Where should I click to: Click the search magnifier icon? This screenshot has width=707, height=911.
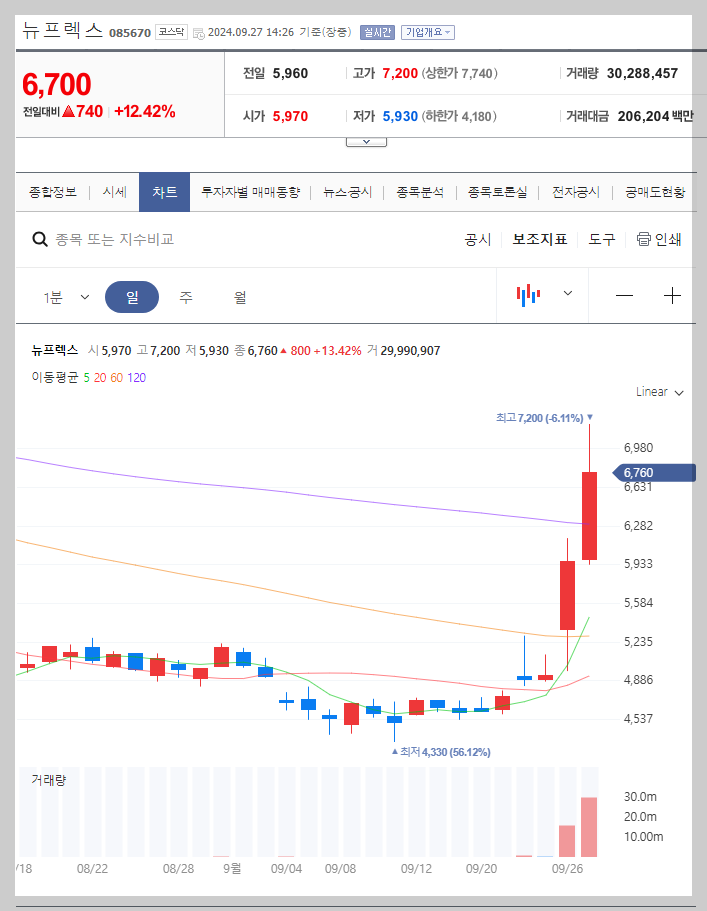[x=40, y=239]
